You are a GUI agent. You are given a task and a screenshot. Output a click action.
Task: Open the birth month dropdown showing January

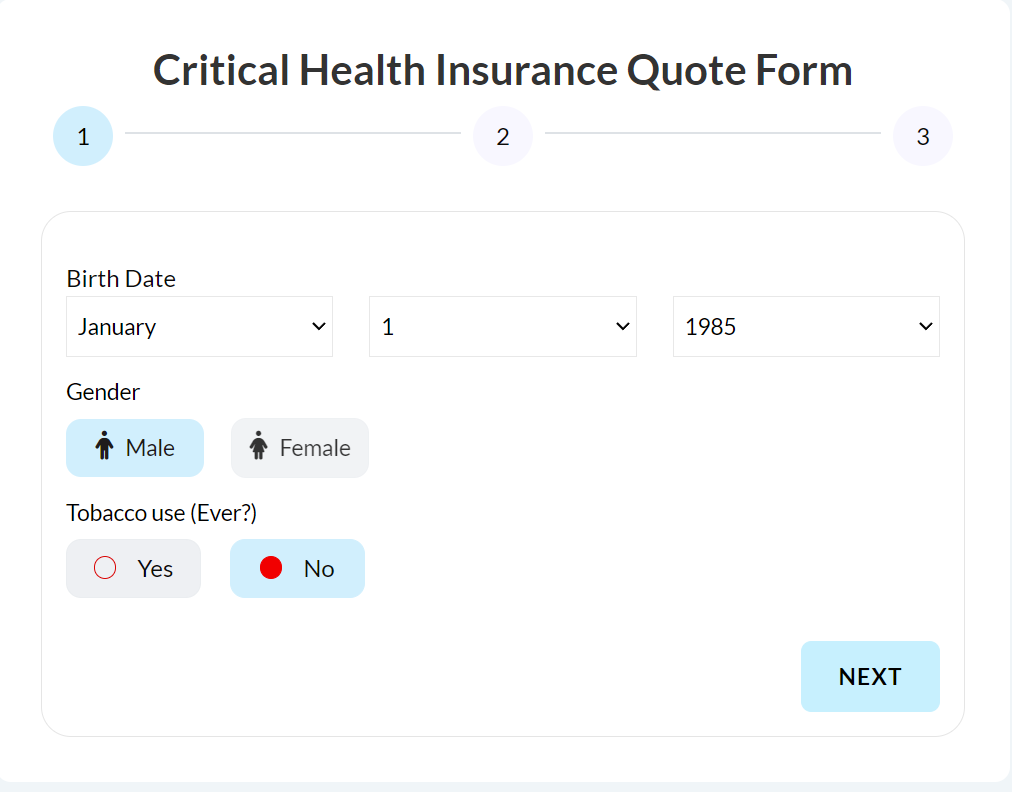(x=199, y=327)
